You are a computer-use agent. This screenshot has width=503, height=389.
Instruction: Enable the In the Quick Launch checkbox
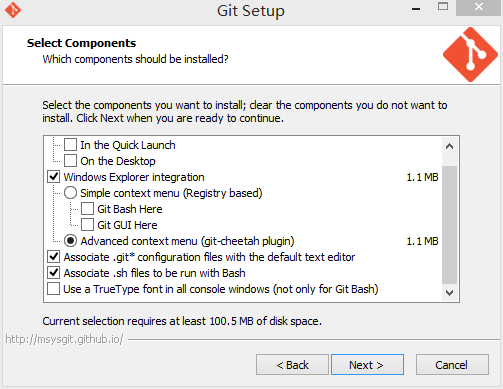tap(70, 145)
